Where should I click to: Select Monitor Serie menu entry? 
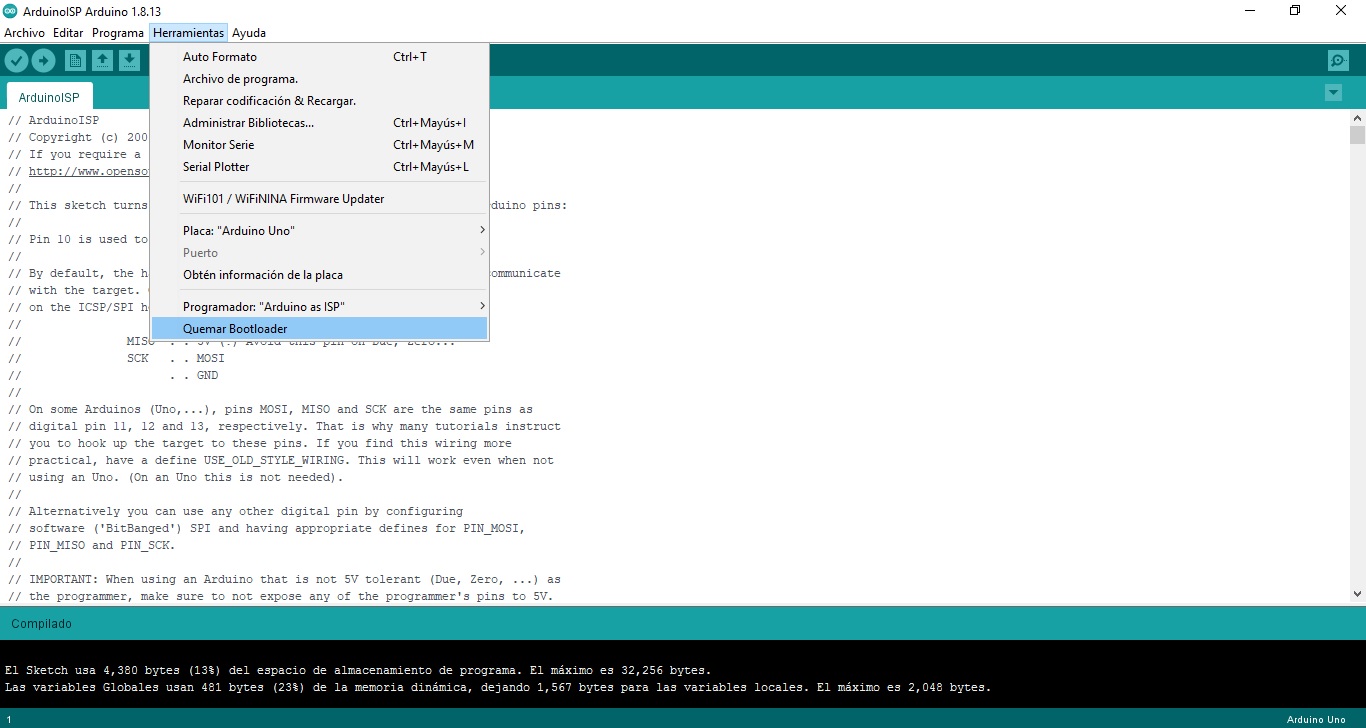(x=319, y=145)
